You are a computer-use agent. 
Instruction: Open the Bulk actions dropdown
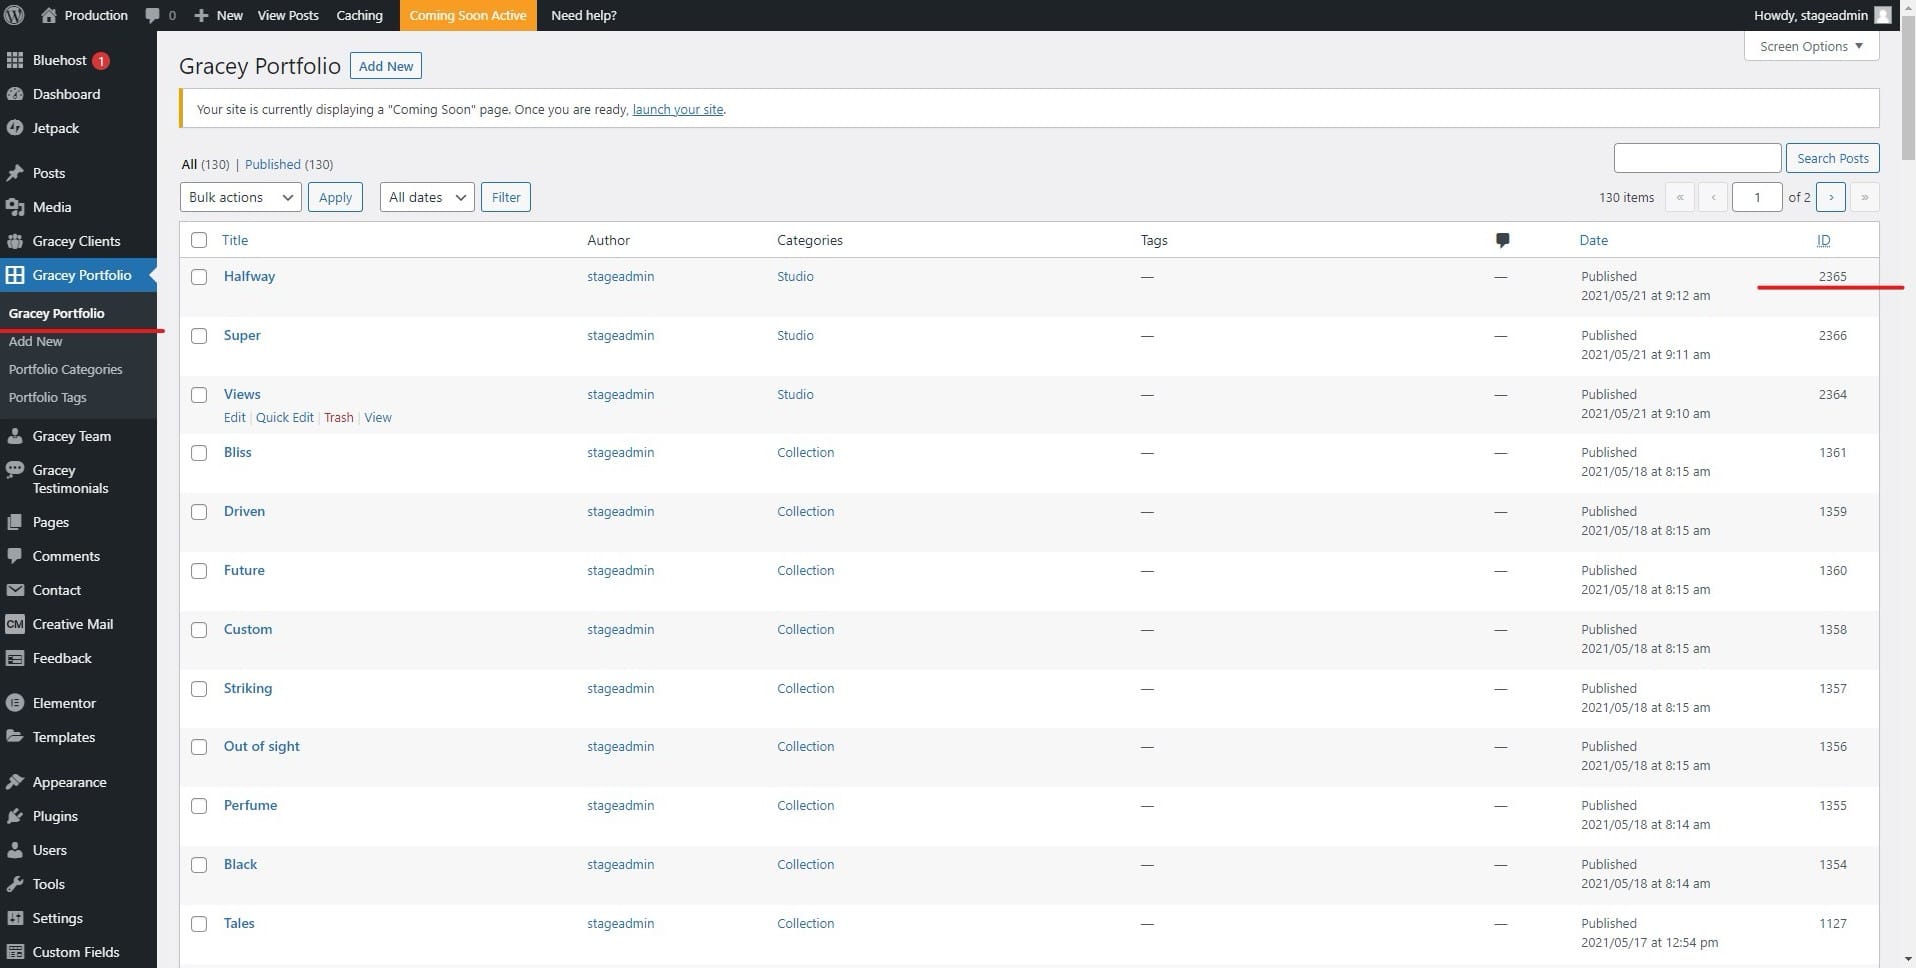click(240, 197)
